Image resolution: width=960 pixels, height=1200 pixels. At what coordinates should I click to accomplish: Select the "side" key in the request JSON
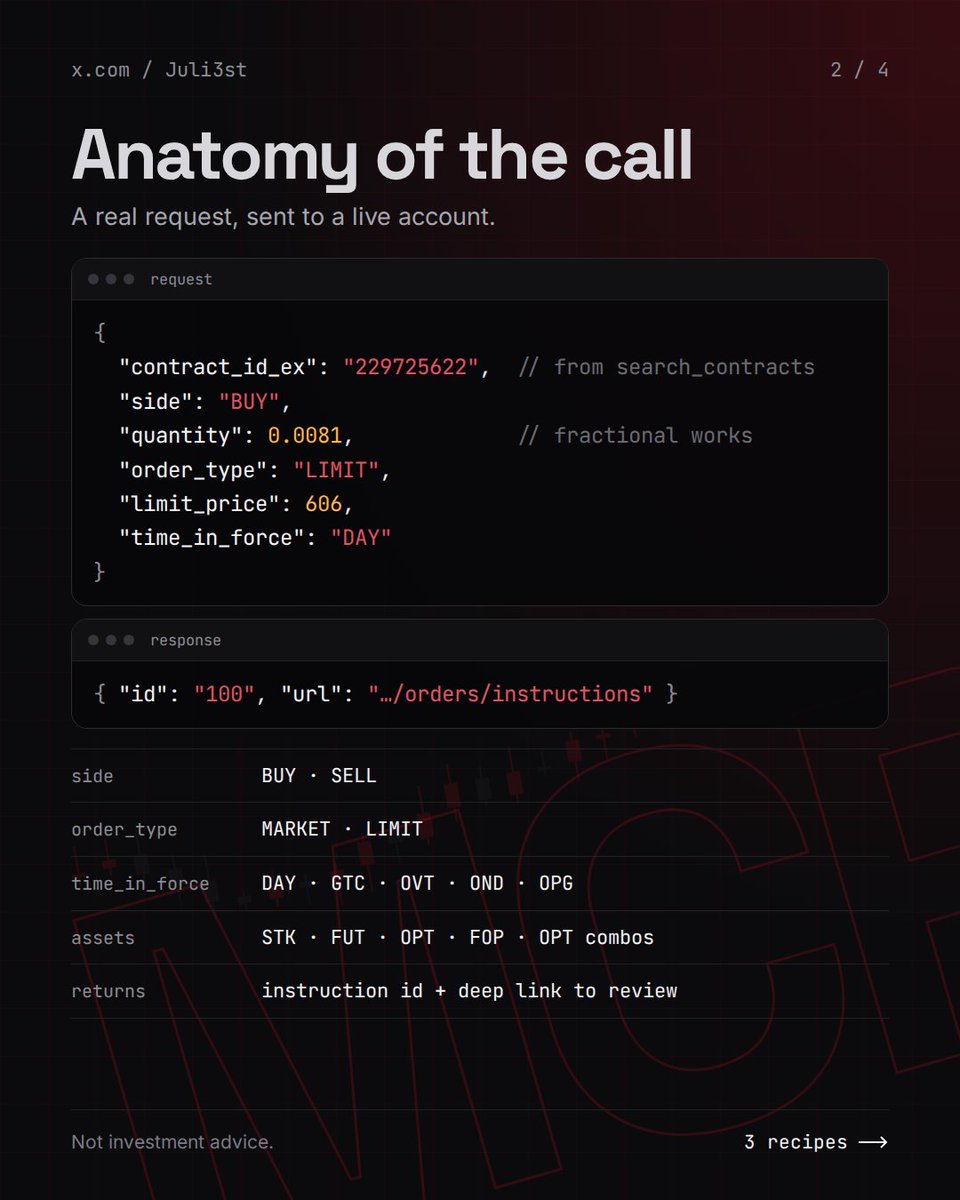[155, 401]
